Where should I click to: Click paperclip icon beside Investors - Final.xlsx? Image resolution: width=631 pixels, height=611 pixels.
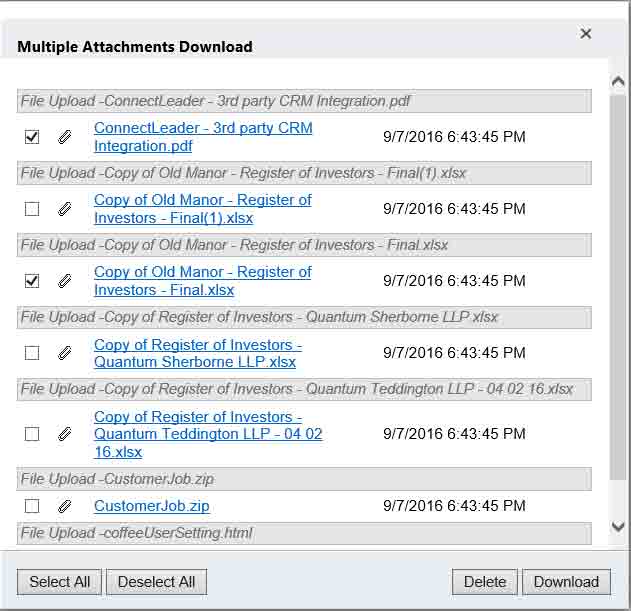click(65, 281)
